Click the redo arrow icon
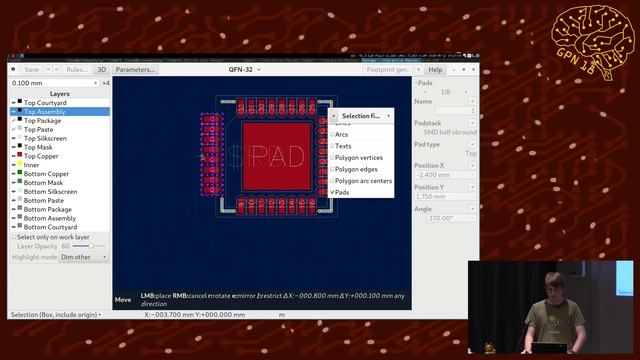Screen dimensions: 640x360 click(x=57, y=69)
